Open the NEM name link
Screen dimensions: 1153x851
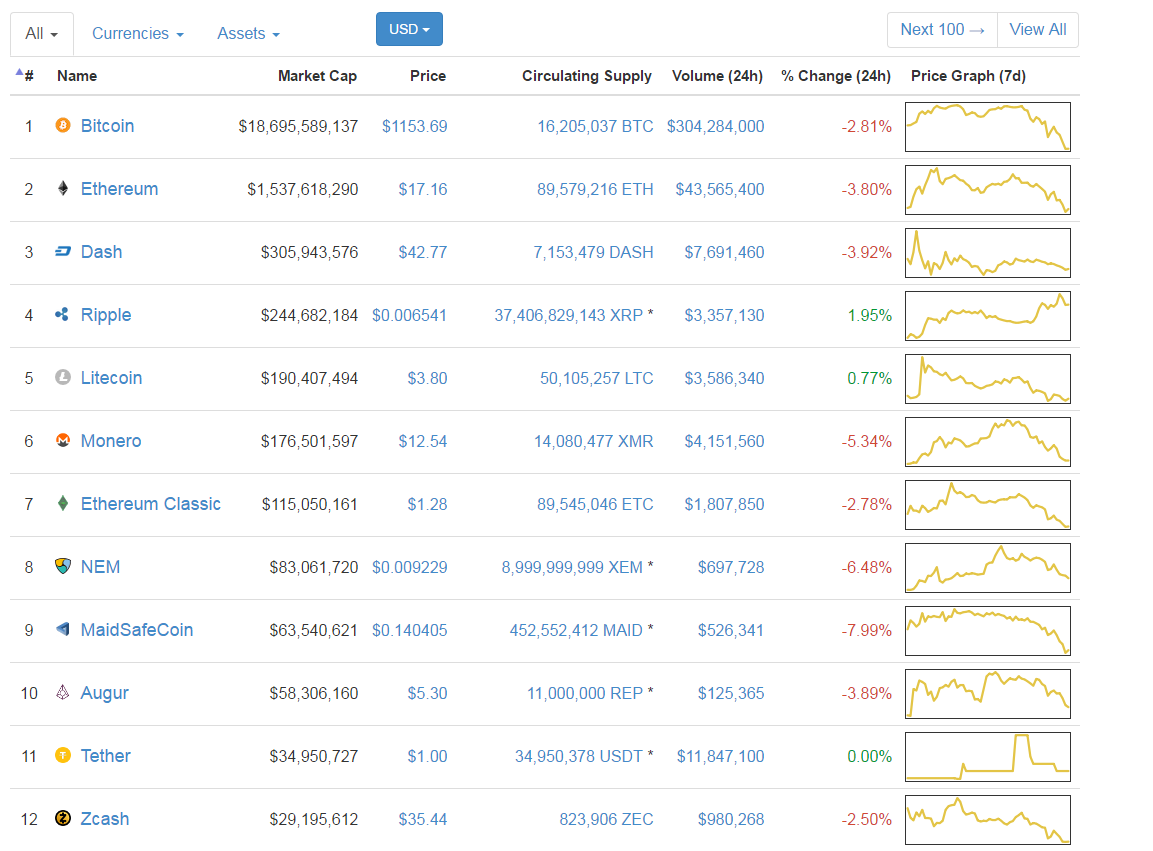(100, 567)
